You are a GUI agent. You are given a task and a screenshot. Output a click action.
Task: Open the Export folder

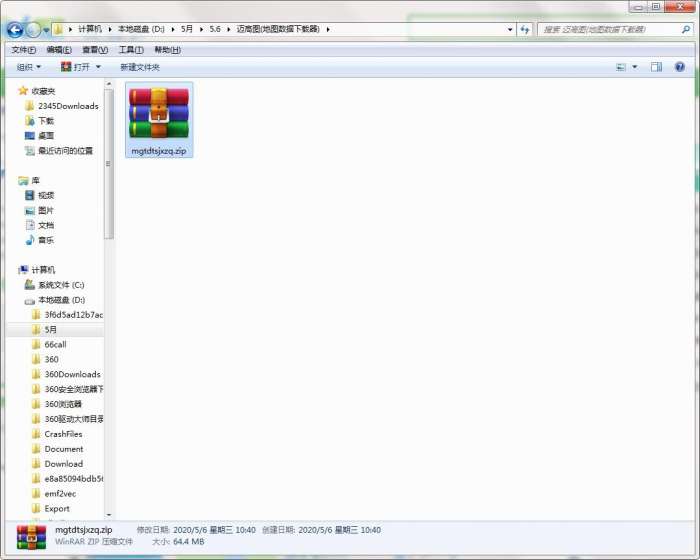[57, 509]
